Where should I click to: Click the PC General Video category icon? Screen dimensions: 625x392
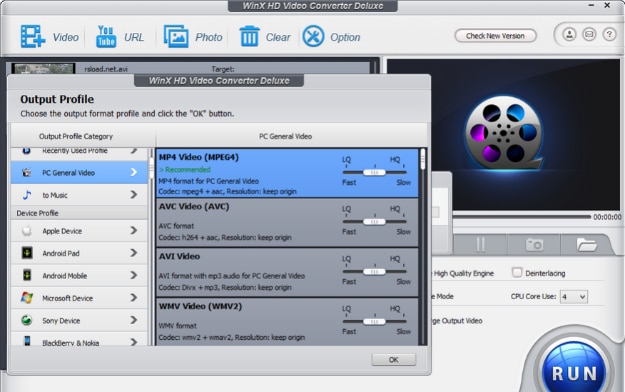pos(27,173)
